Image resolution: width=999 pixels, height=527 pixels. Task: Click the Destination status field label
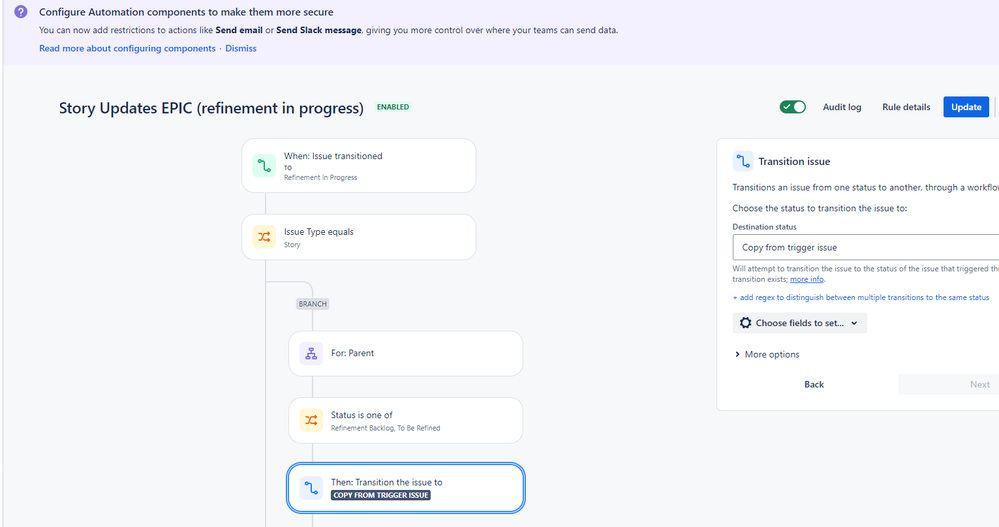(x=765, y=227)
